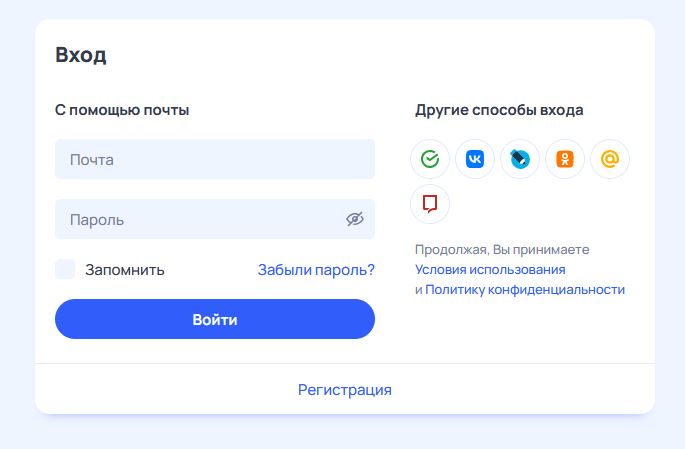Click the Запомнить label text
685x449 pixels.
(125, 269)
